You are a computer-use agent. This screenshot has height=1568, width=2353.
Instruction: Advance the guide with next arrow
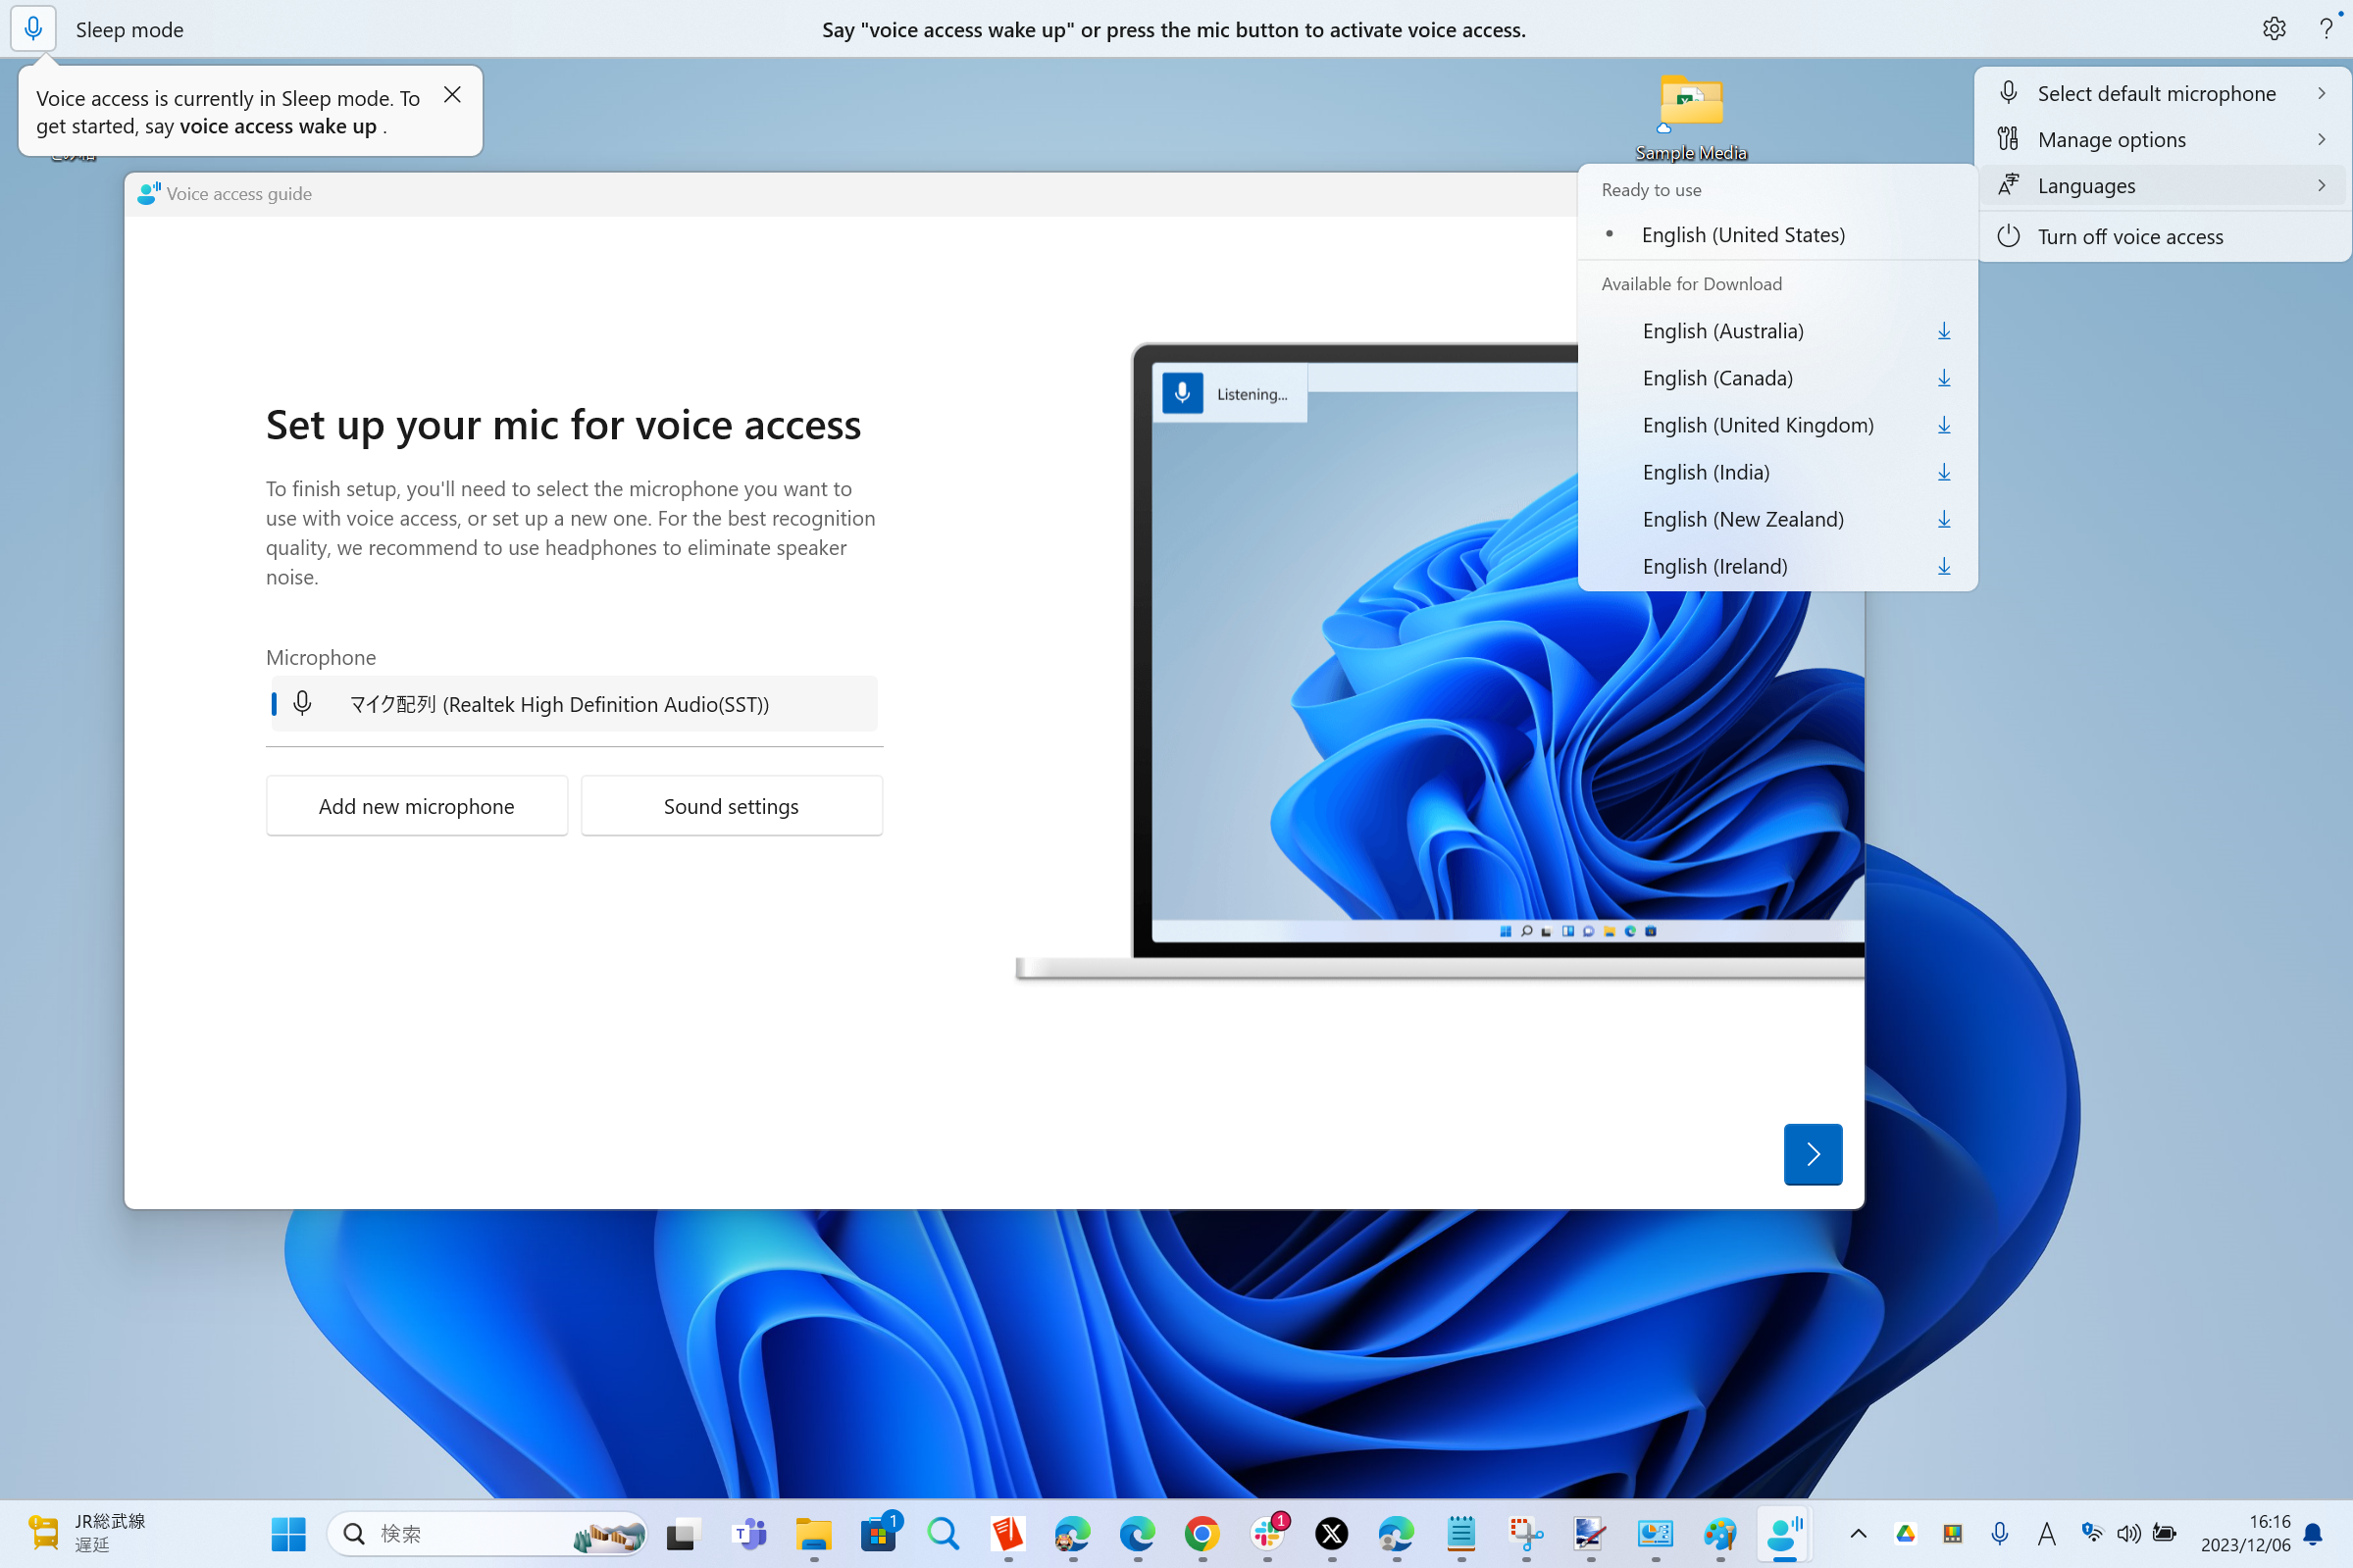pyautogui.click(x=1812, y=1154)
